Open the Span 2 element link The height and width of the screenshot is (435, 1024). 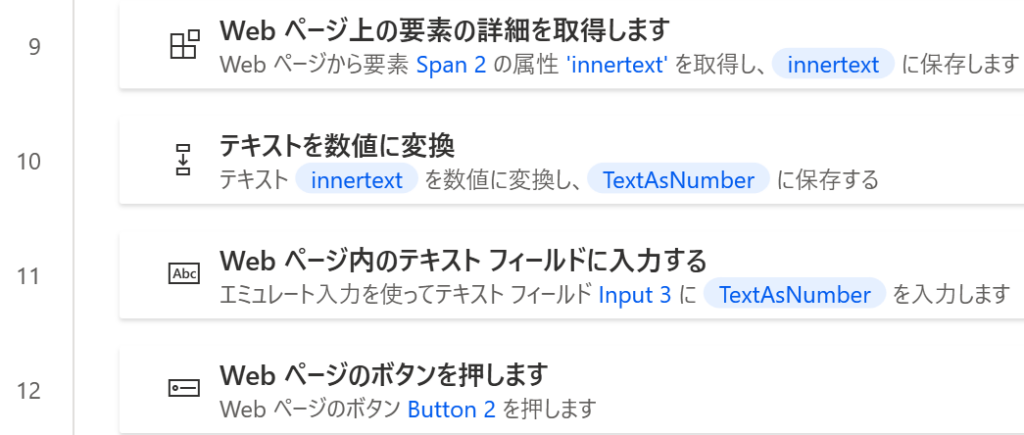pyautogui.click(x=451, y=65)
